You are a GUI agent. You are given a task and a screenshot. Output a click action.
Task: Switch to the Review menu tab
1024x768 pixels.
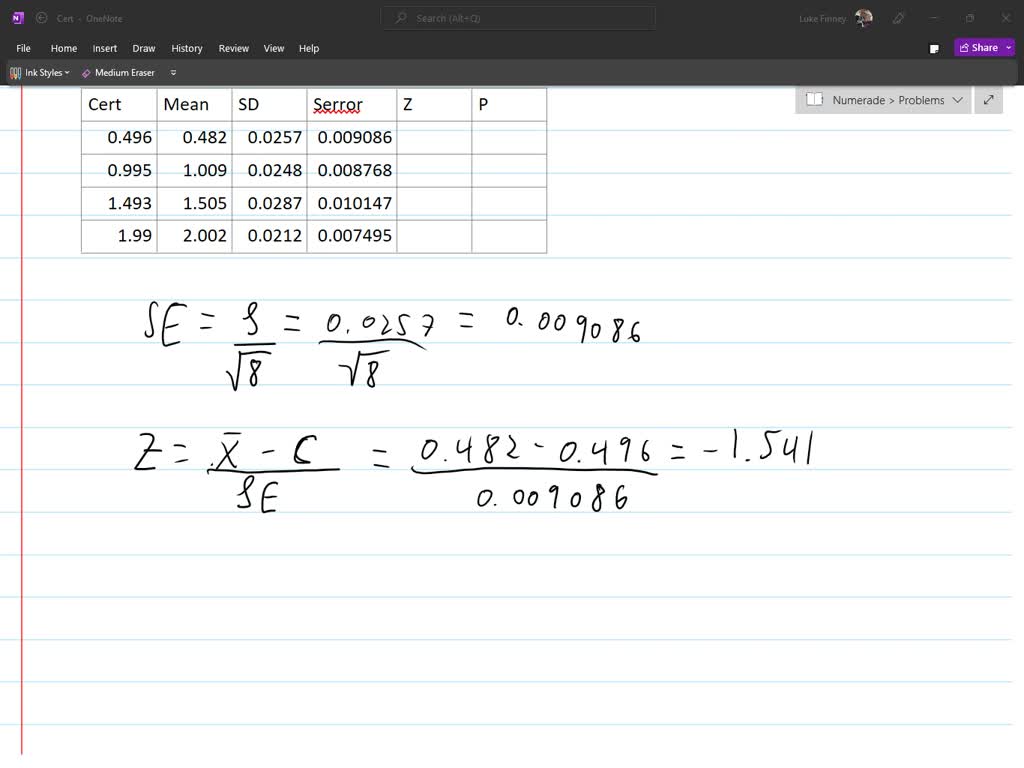233,48
